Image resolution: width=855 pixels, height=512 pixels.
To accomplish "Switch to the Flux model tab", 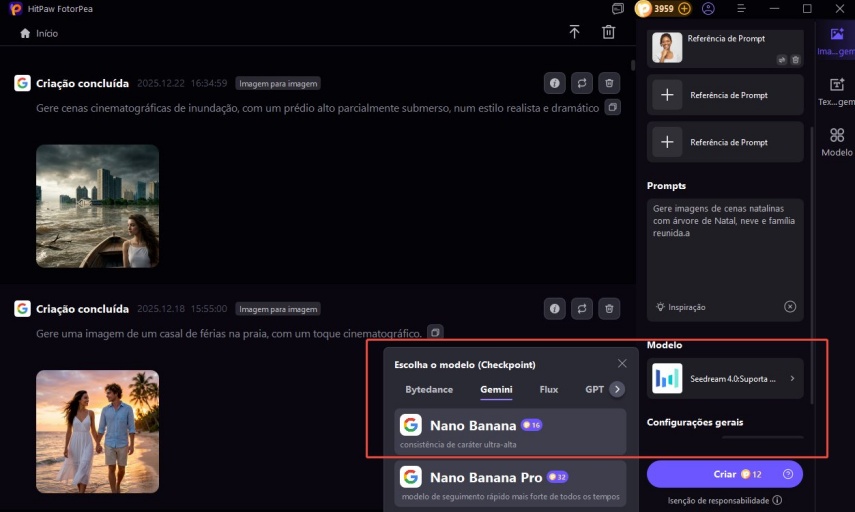I will [548, 389].
